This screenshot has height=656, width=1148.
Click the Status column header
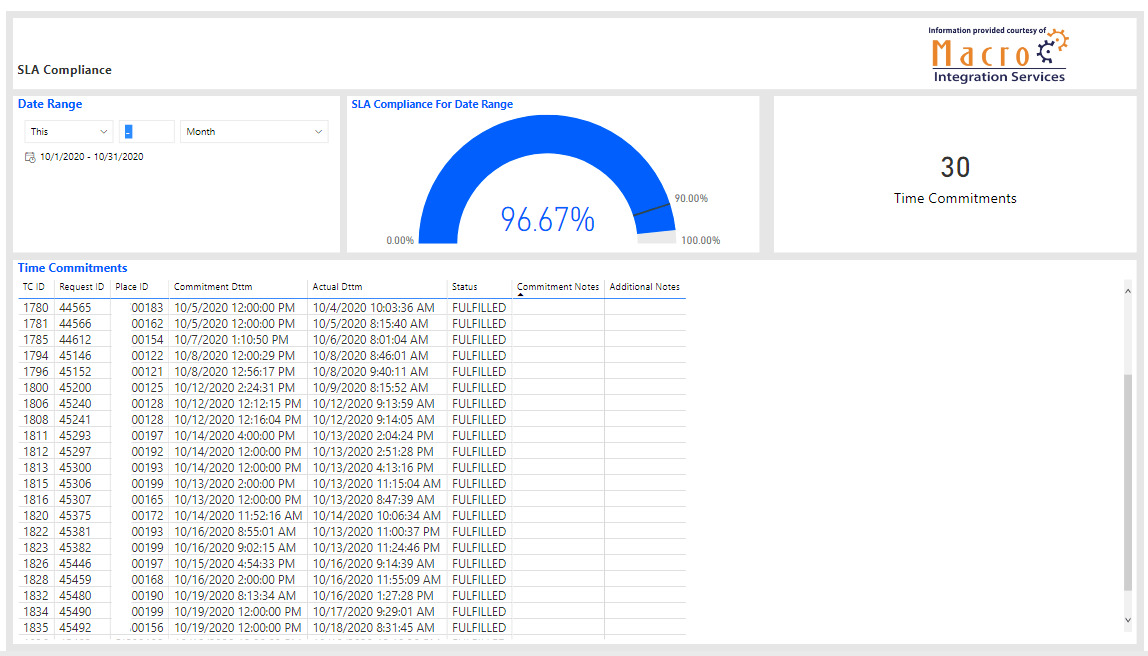464,287
